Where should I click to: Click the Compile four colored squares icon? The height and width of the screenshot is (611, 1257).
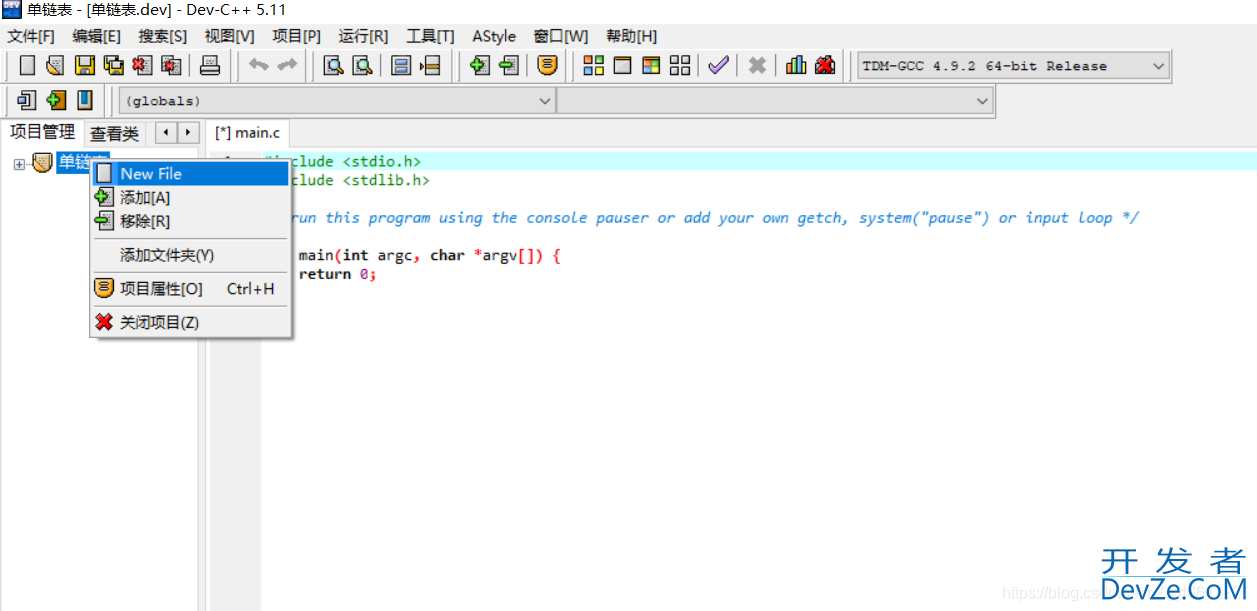tap(594, 66)
